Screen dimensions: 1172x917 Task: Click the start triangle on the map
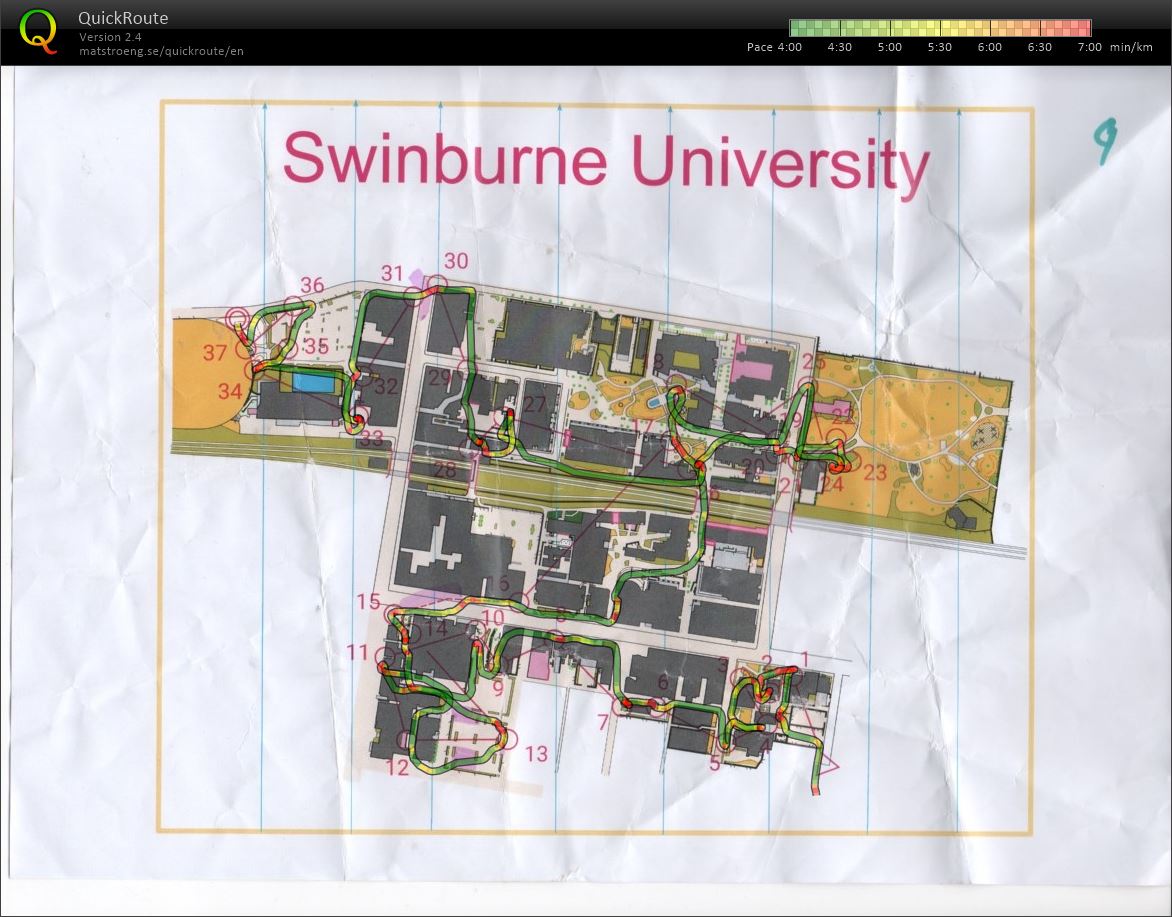[x=826, y=766]
